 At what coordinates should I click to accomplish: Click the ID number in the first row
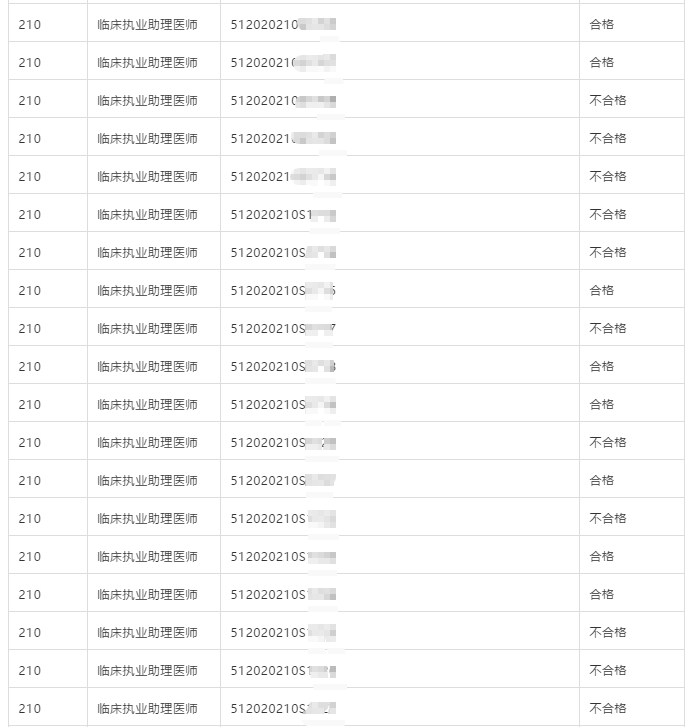click(282, 24)
